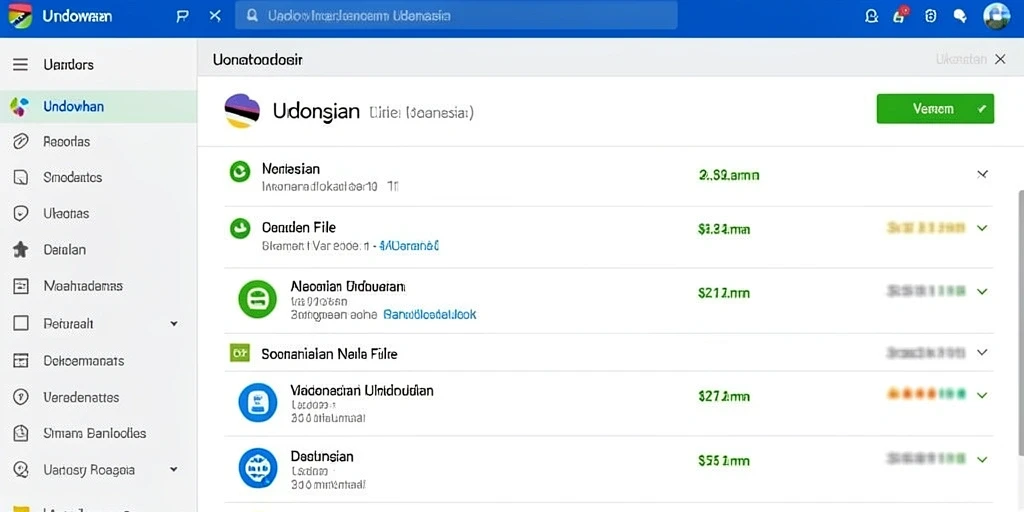Click the colored rating bar of Vladonadian Ulnidodian

926,394
